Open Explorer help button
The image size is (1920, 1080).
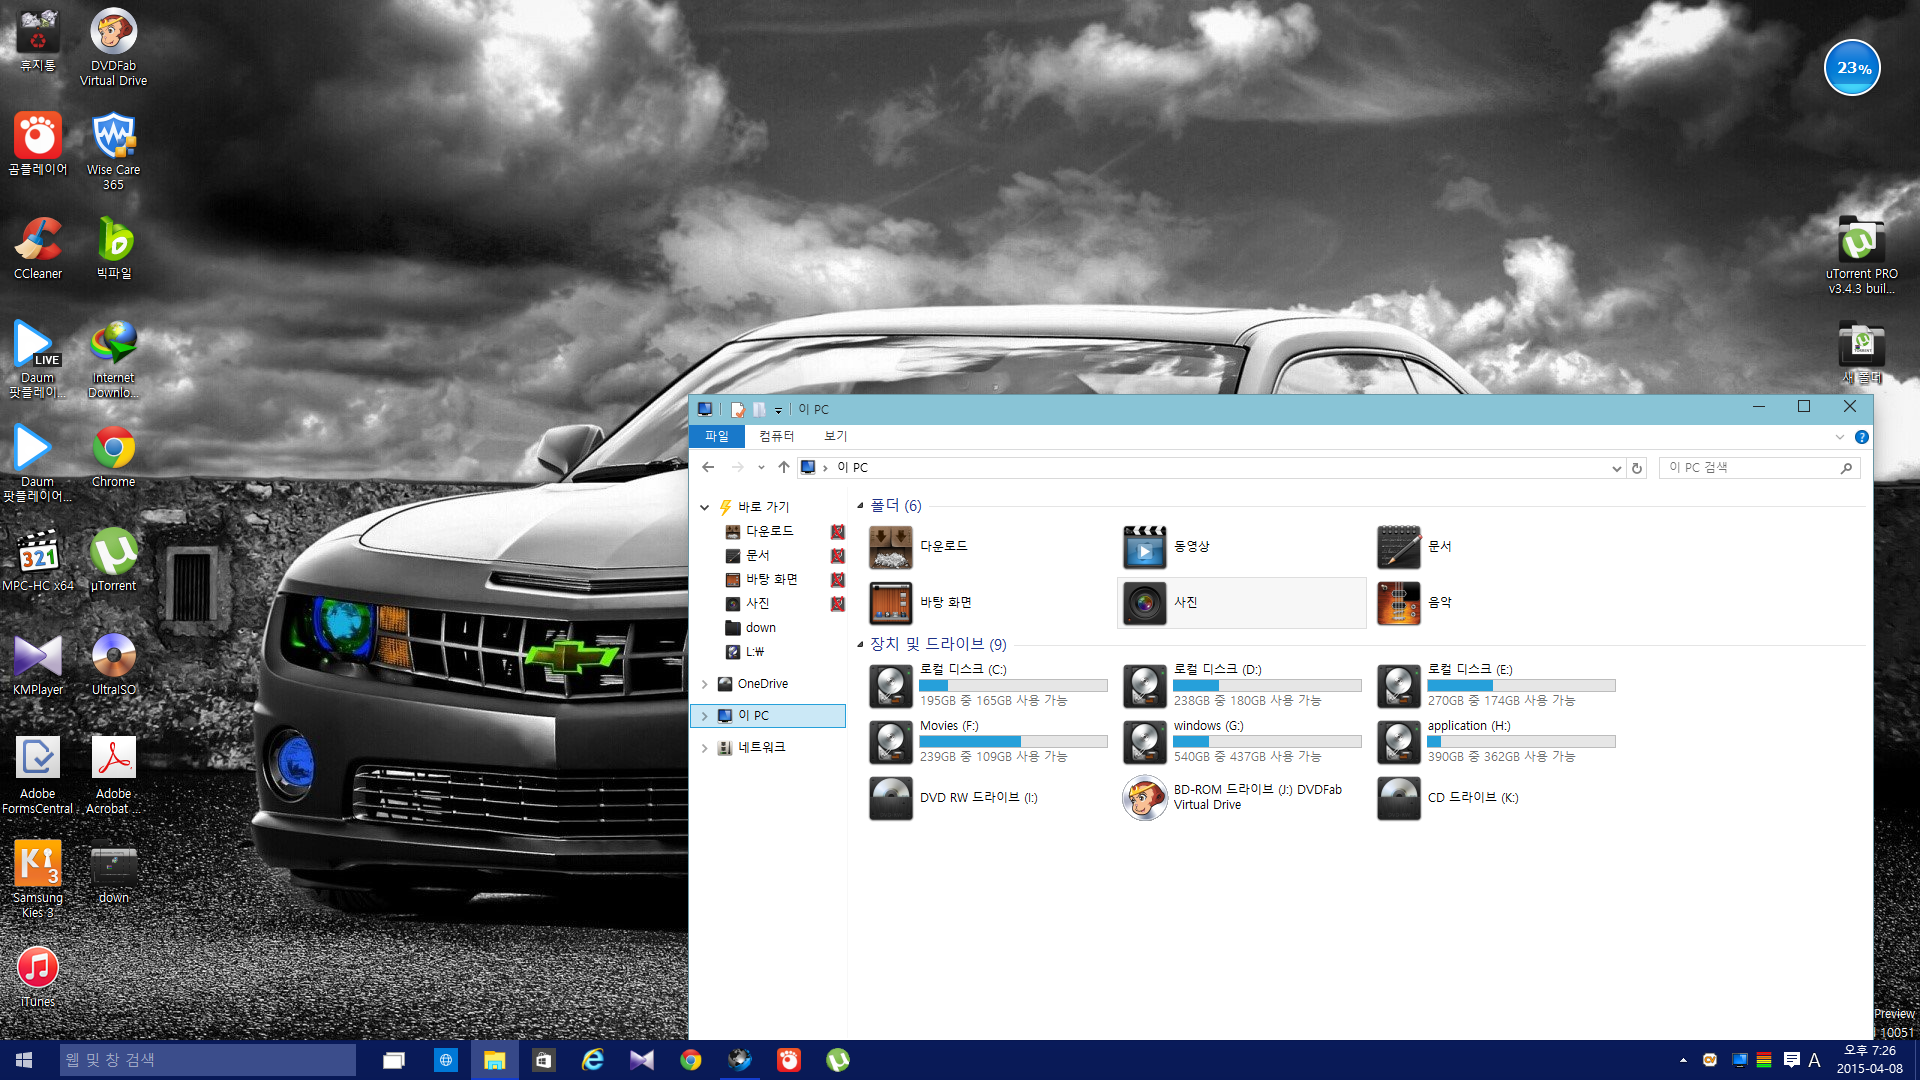pyautogui.click(x=1861, y=437)
